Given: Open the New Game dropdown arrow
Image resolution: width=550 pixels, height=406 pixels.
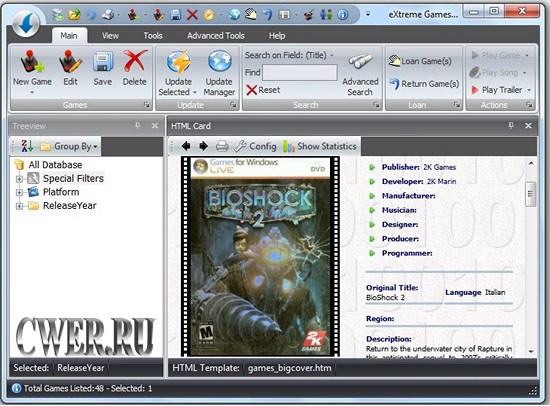Looking at the screenshot, I should pos(32,93).
